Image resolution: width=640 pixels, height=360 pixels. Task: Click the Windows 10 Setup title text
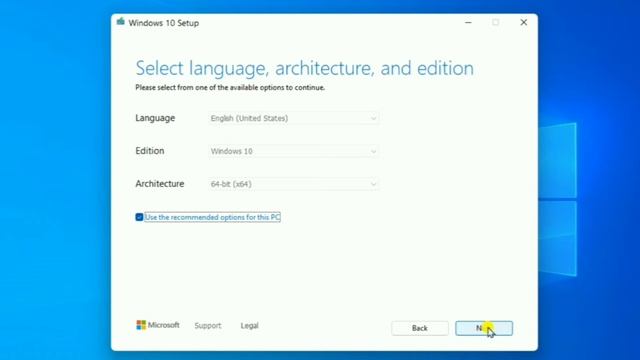point(164,23)
